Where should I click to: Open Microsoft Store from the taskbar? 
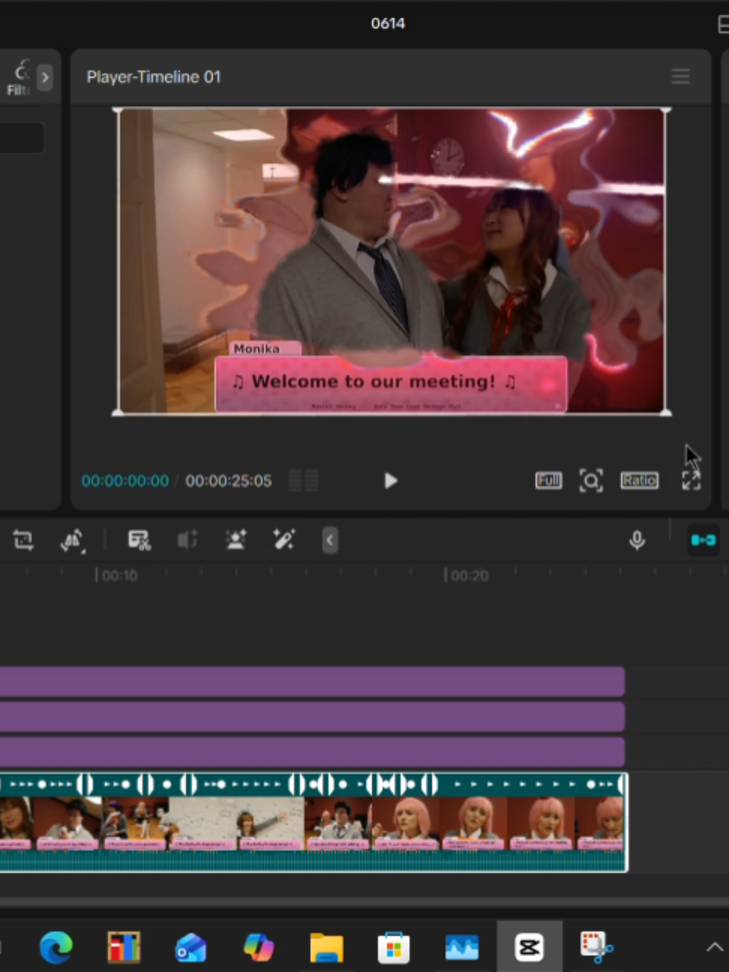point(394,947)
